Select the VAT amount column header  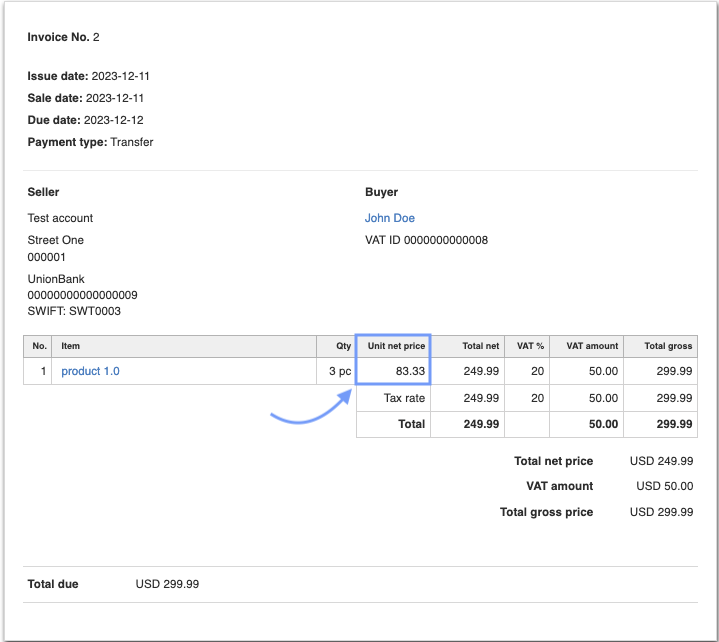point(592,346)
